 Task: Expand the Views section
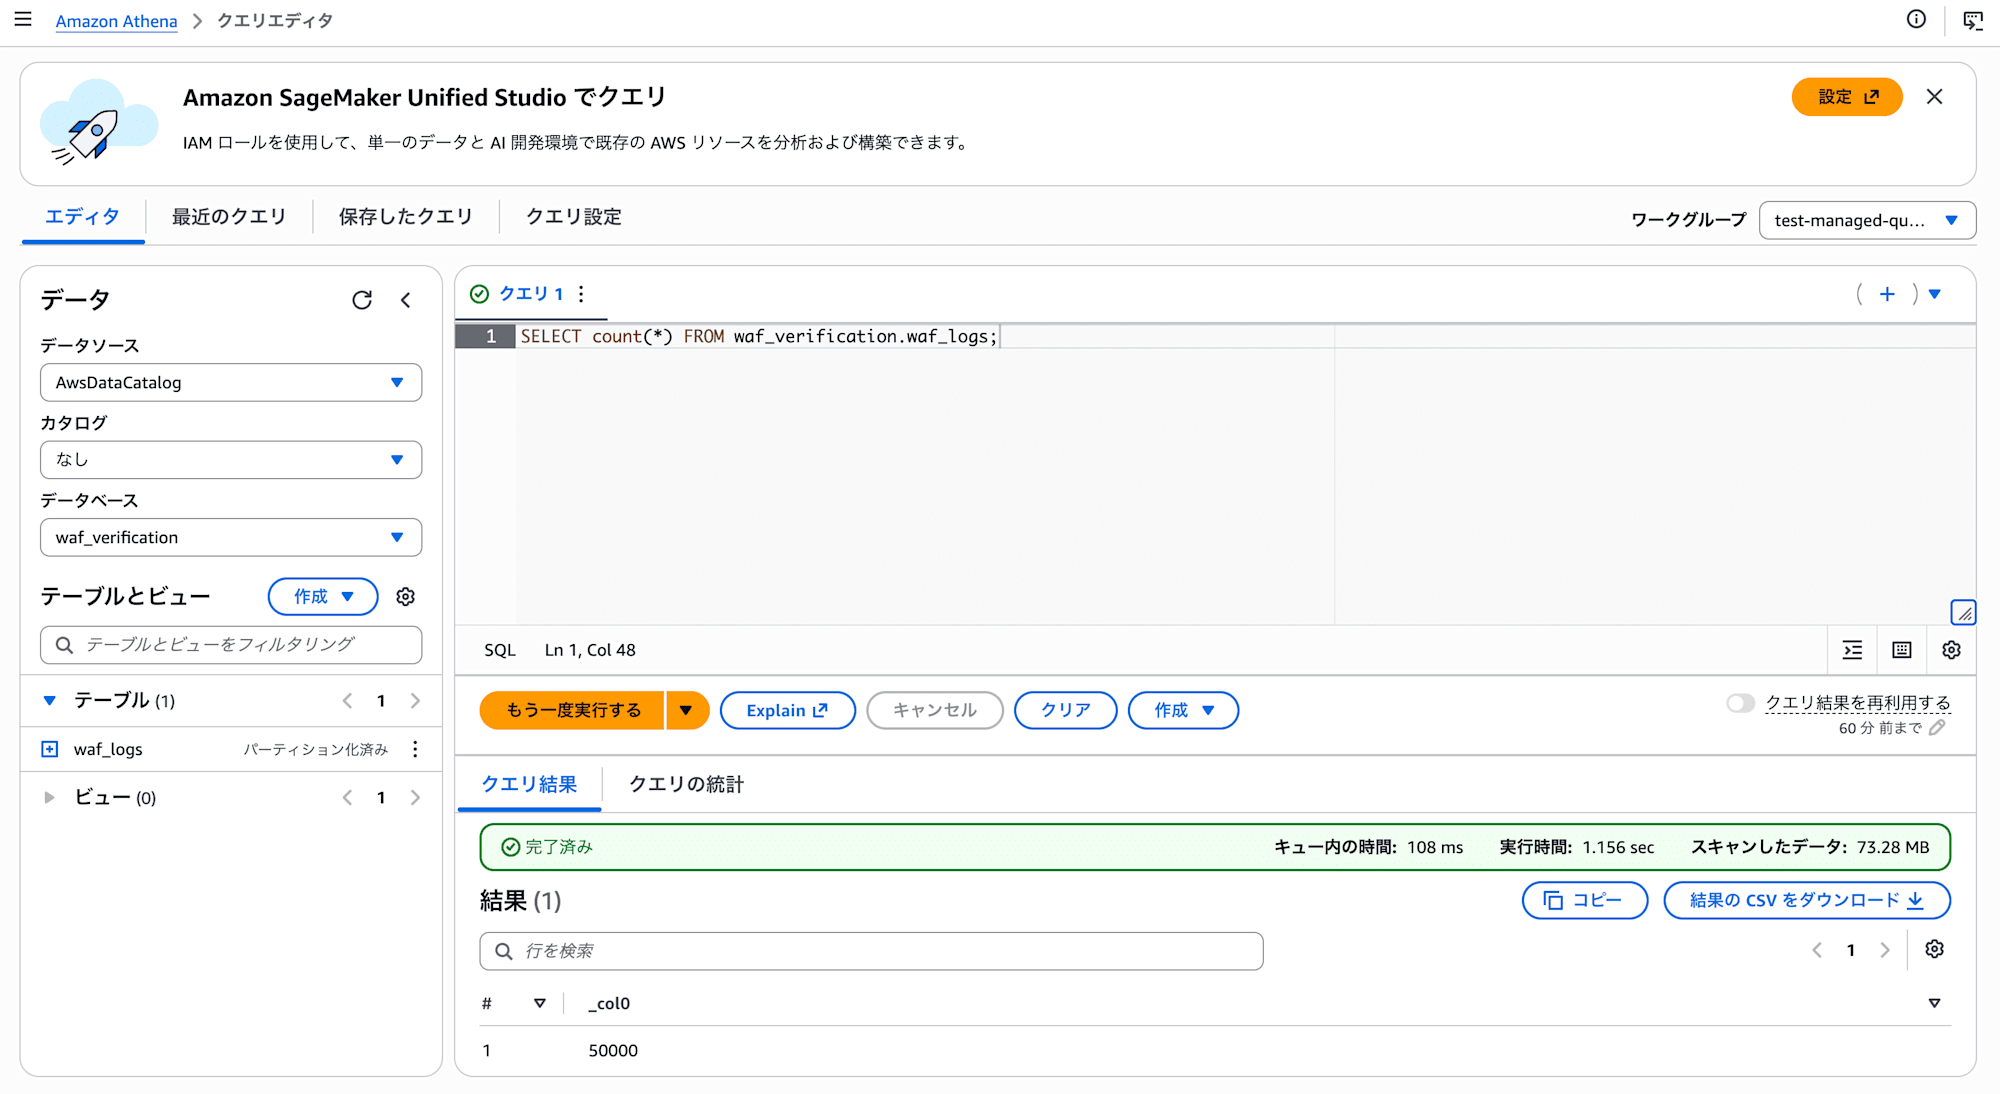[49, 798]
